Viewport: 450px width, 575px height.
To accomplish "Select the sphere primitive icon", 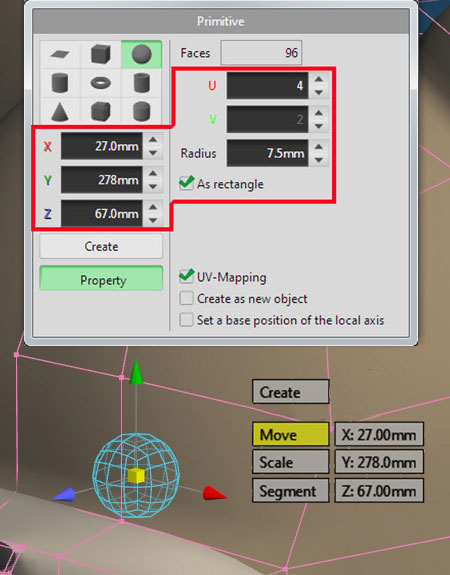I will [x=141, y=55].
